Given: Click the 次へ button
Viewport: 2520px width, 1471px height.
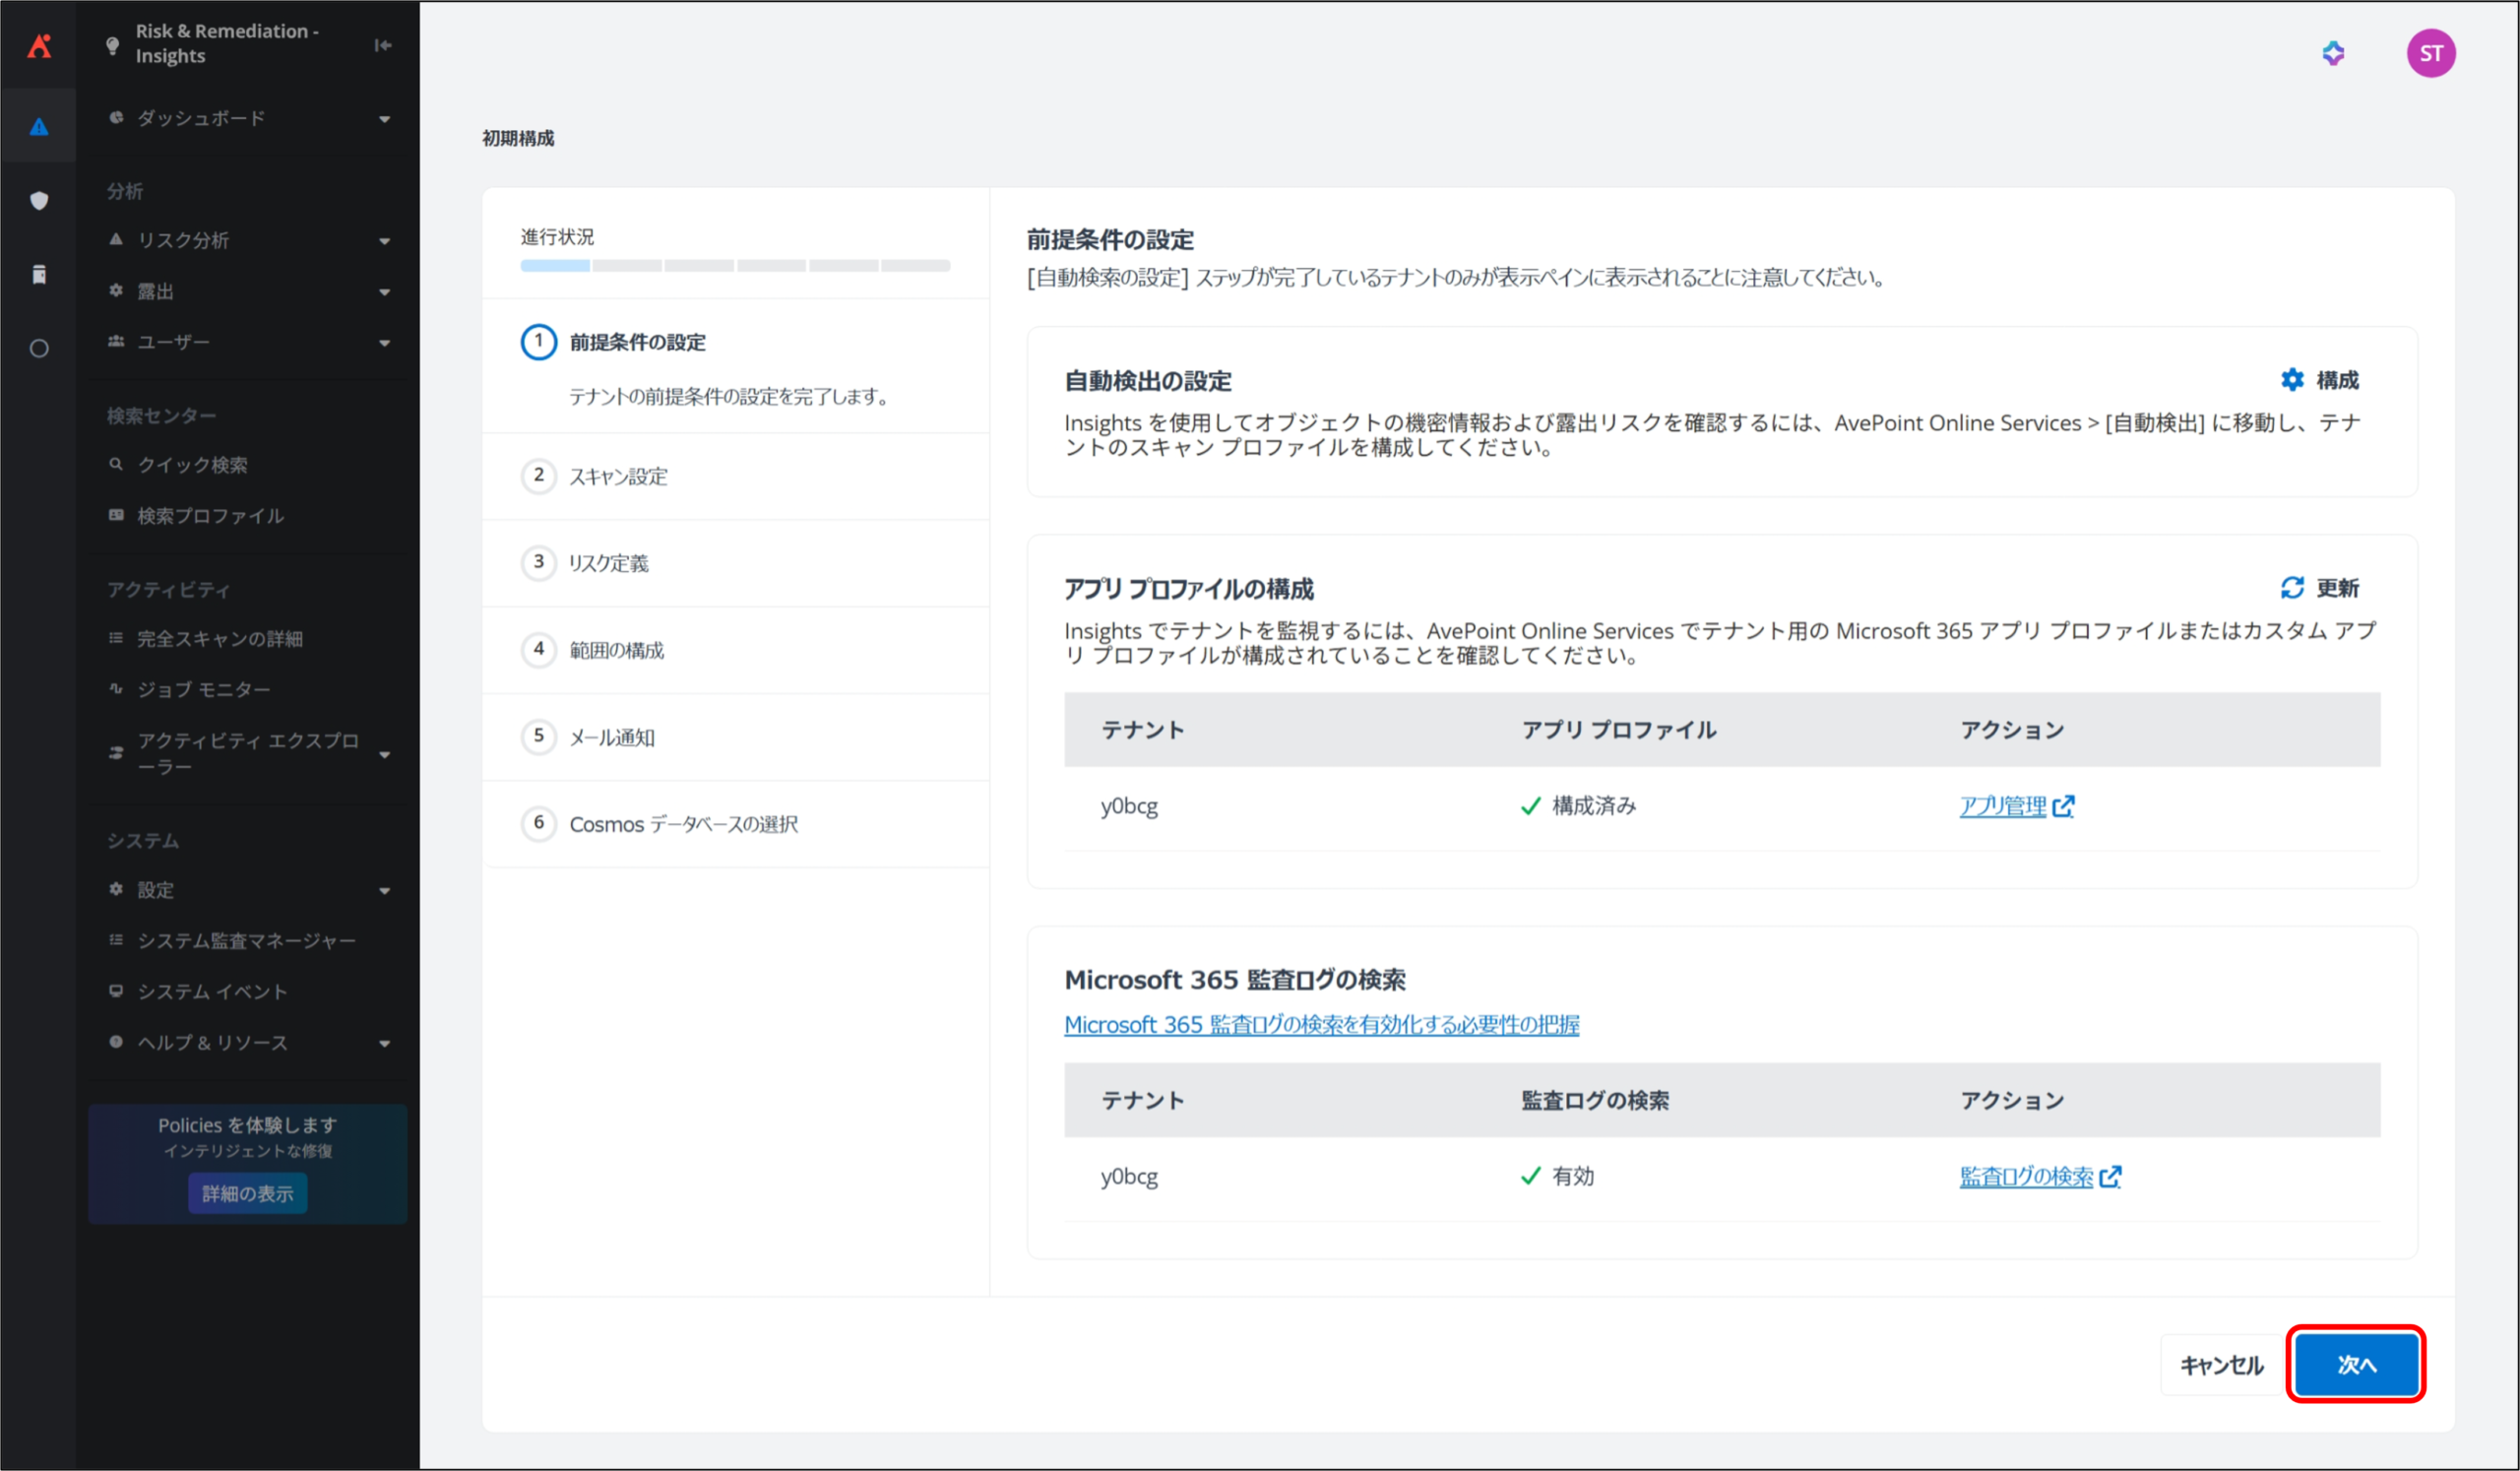Looking at the screenshot, I should click(x=2356, y=1364).
